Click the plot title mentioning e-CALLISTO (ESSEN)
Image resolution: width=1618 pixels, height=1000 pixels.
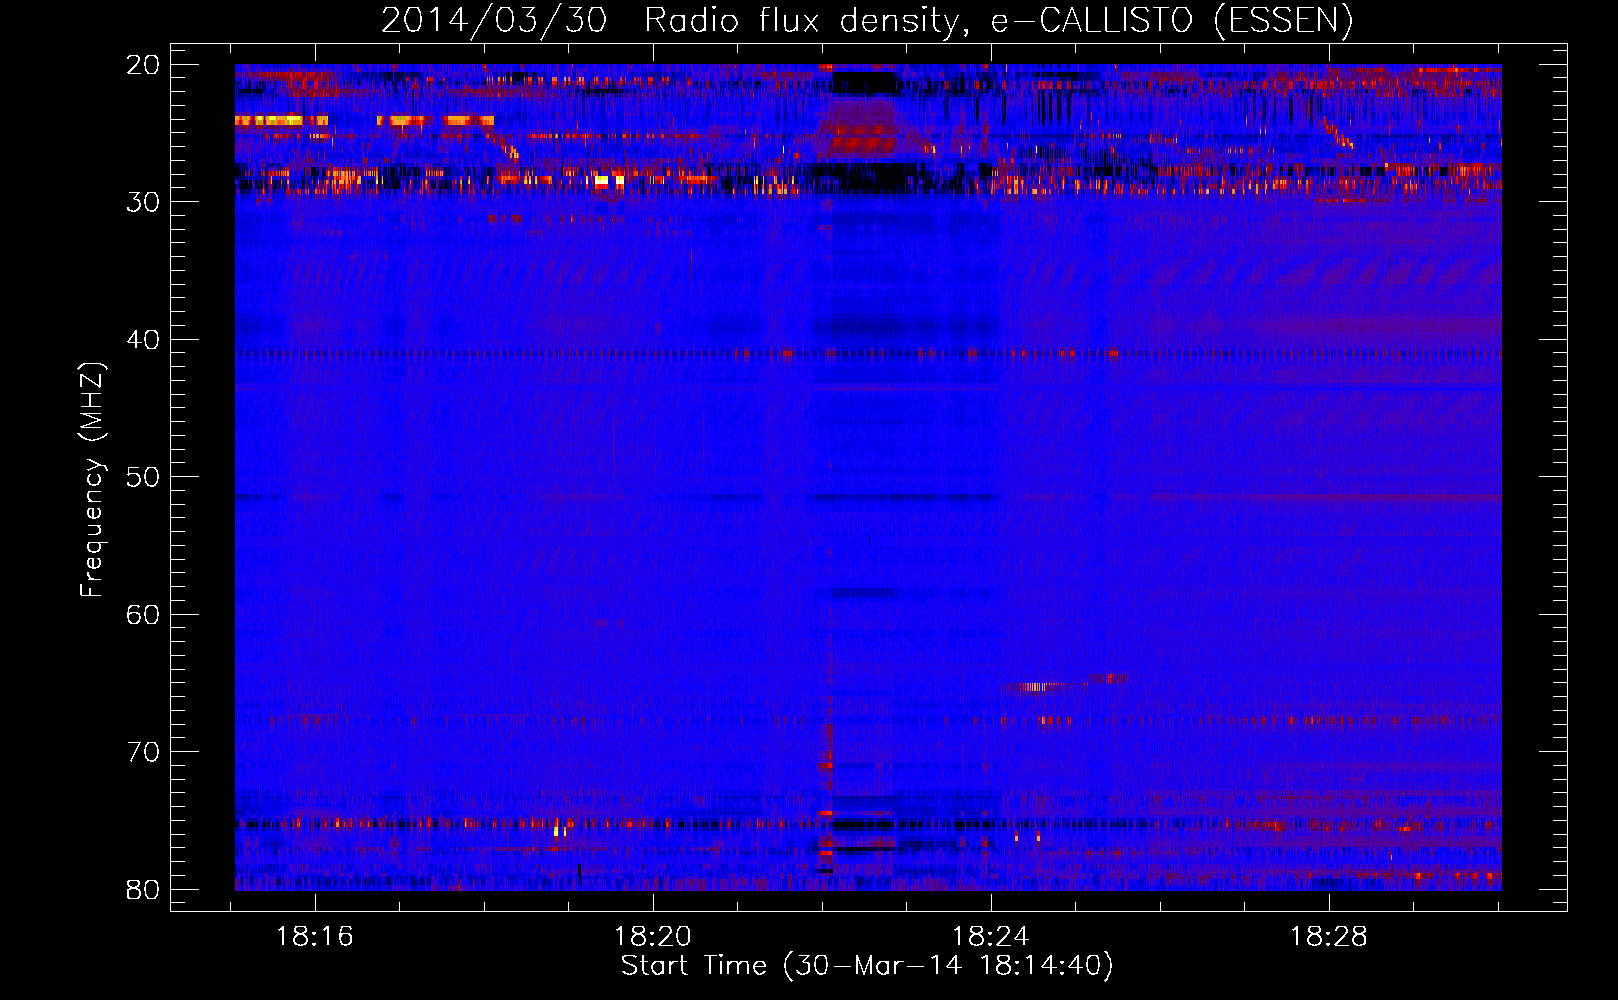(x=867, y=20)
